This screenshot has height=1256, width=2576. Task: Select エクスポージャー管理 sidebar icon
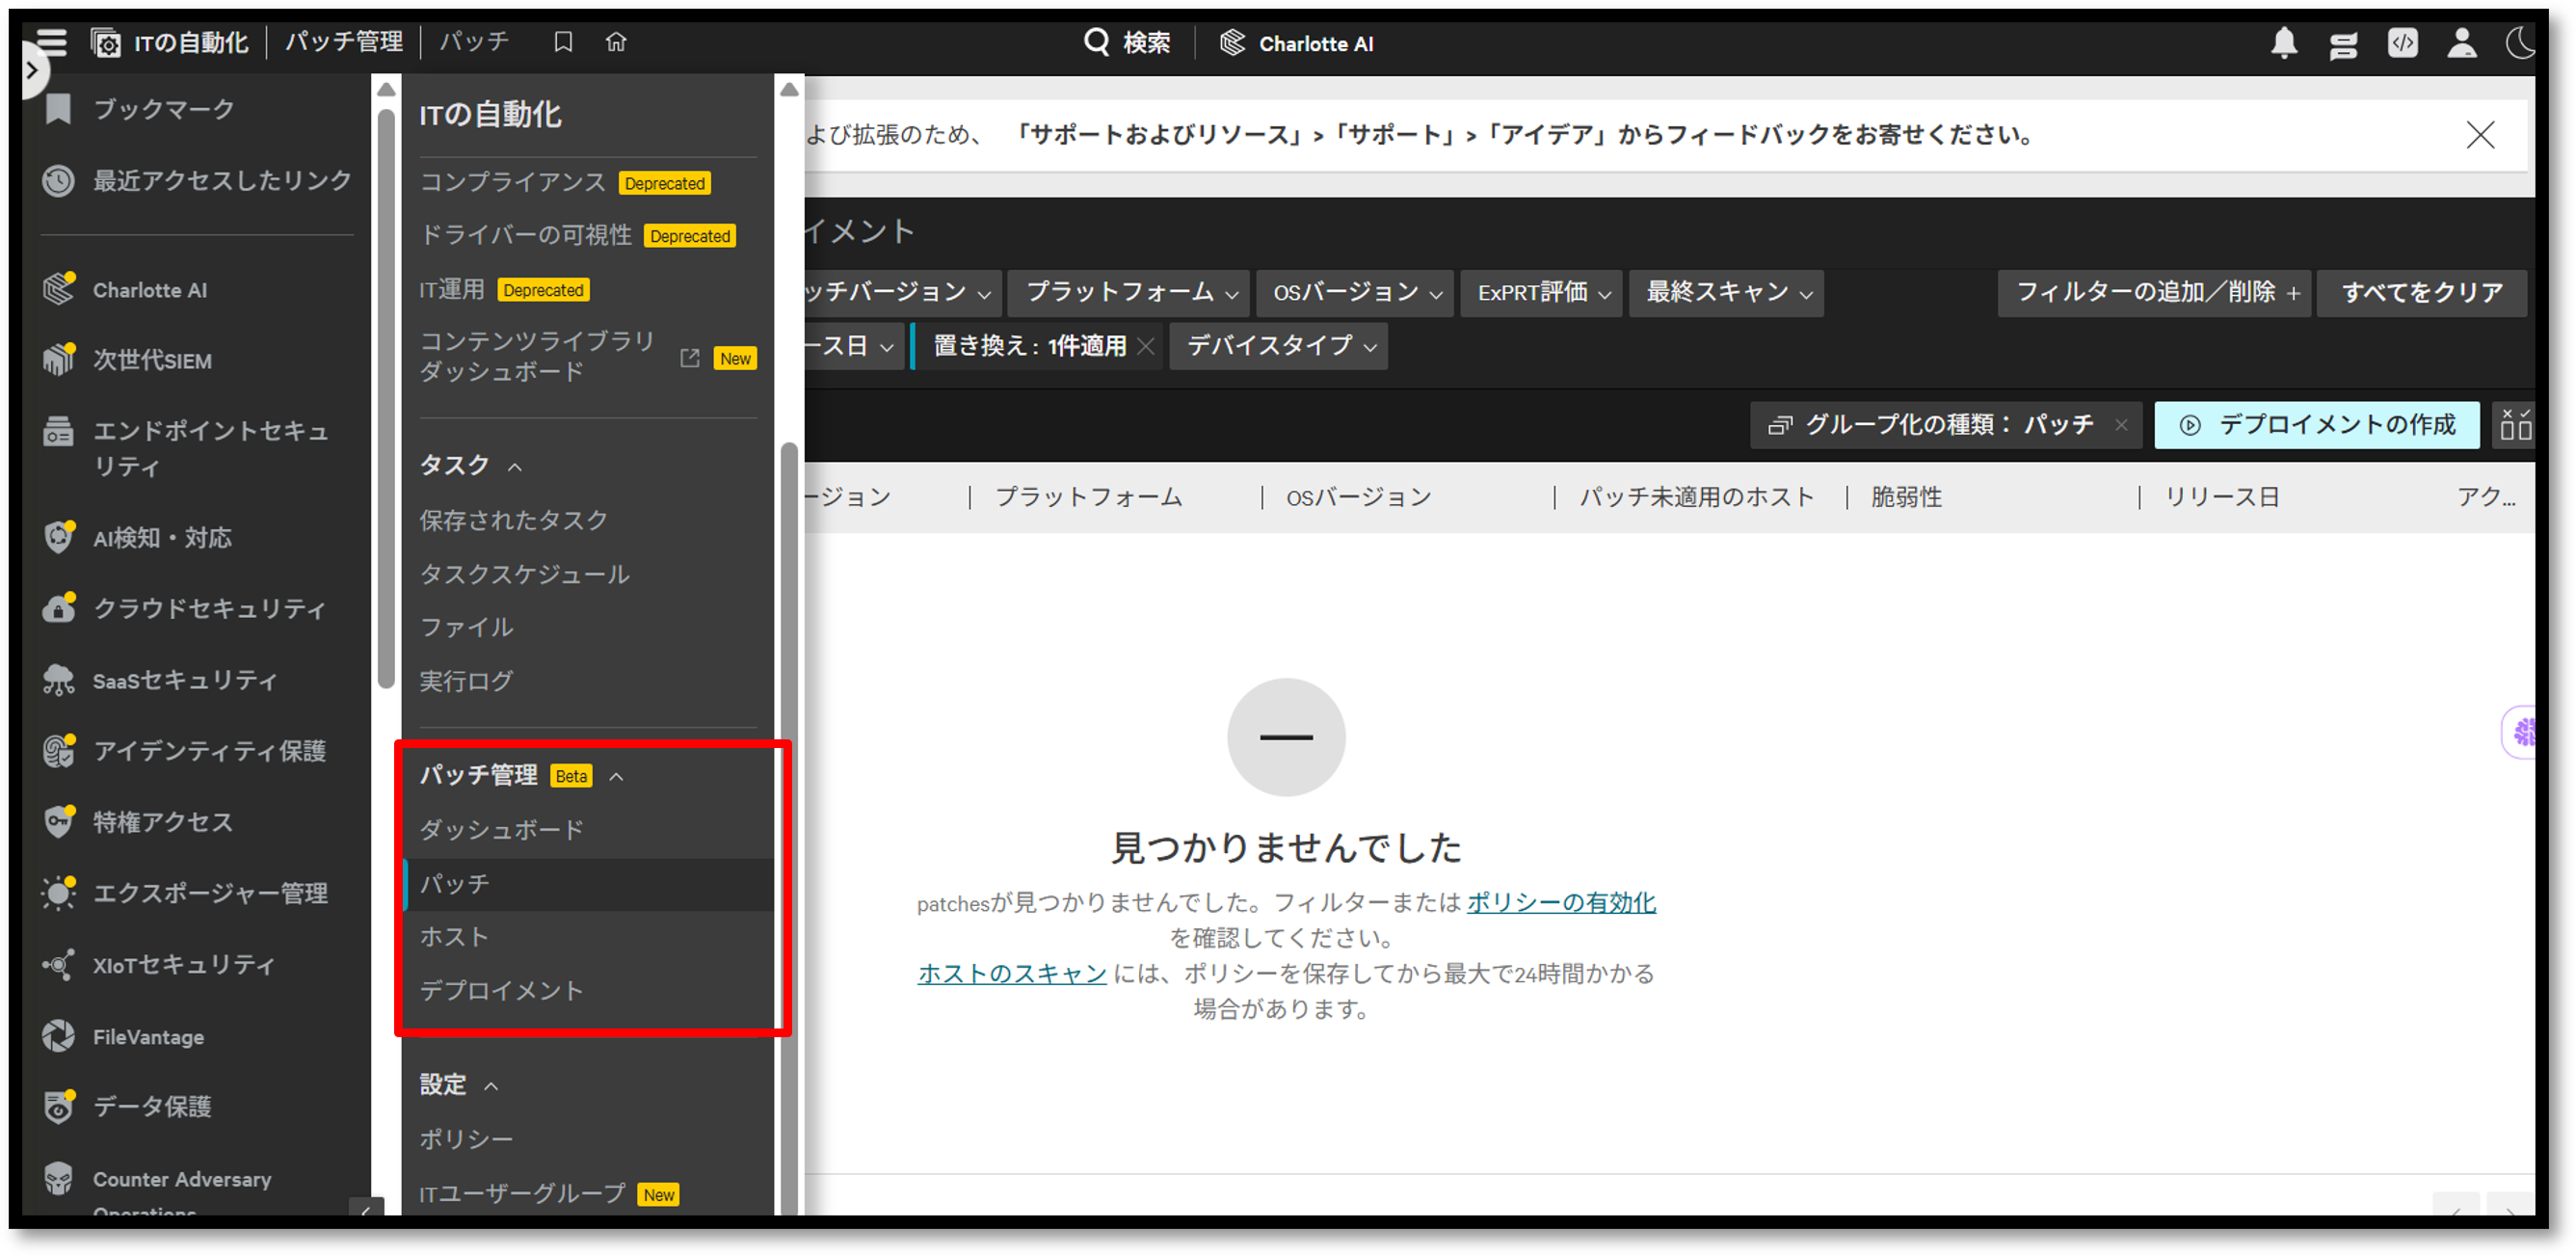point(59,893)
